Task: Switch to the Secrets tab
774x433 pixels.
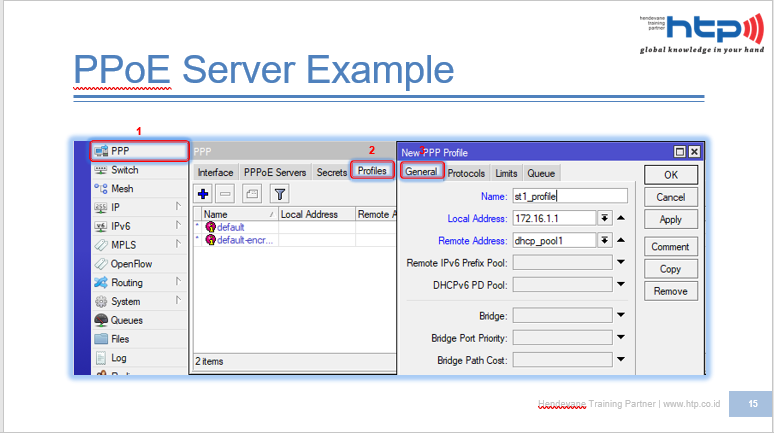Action: coord(332,172)
